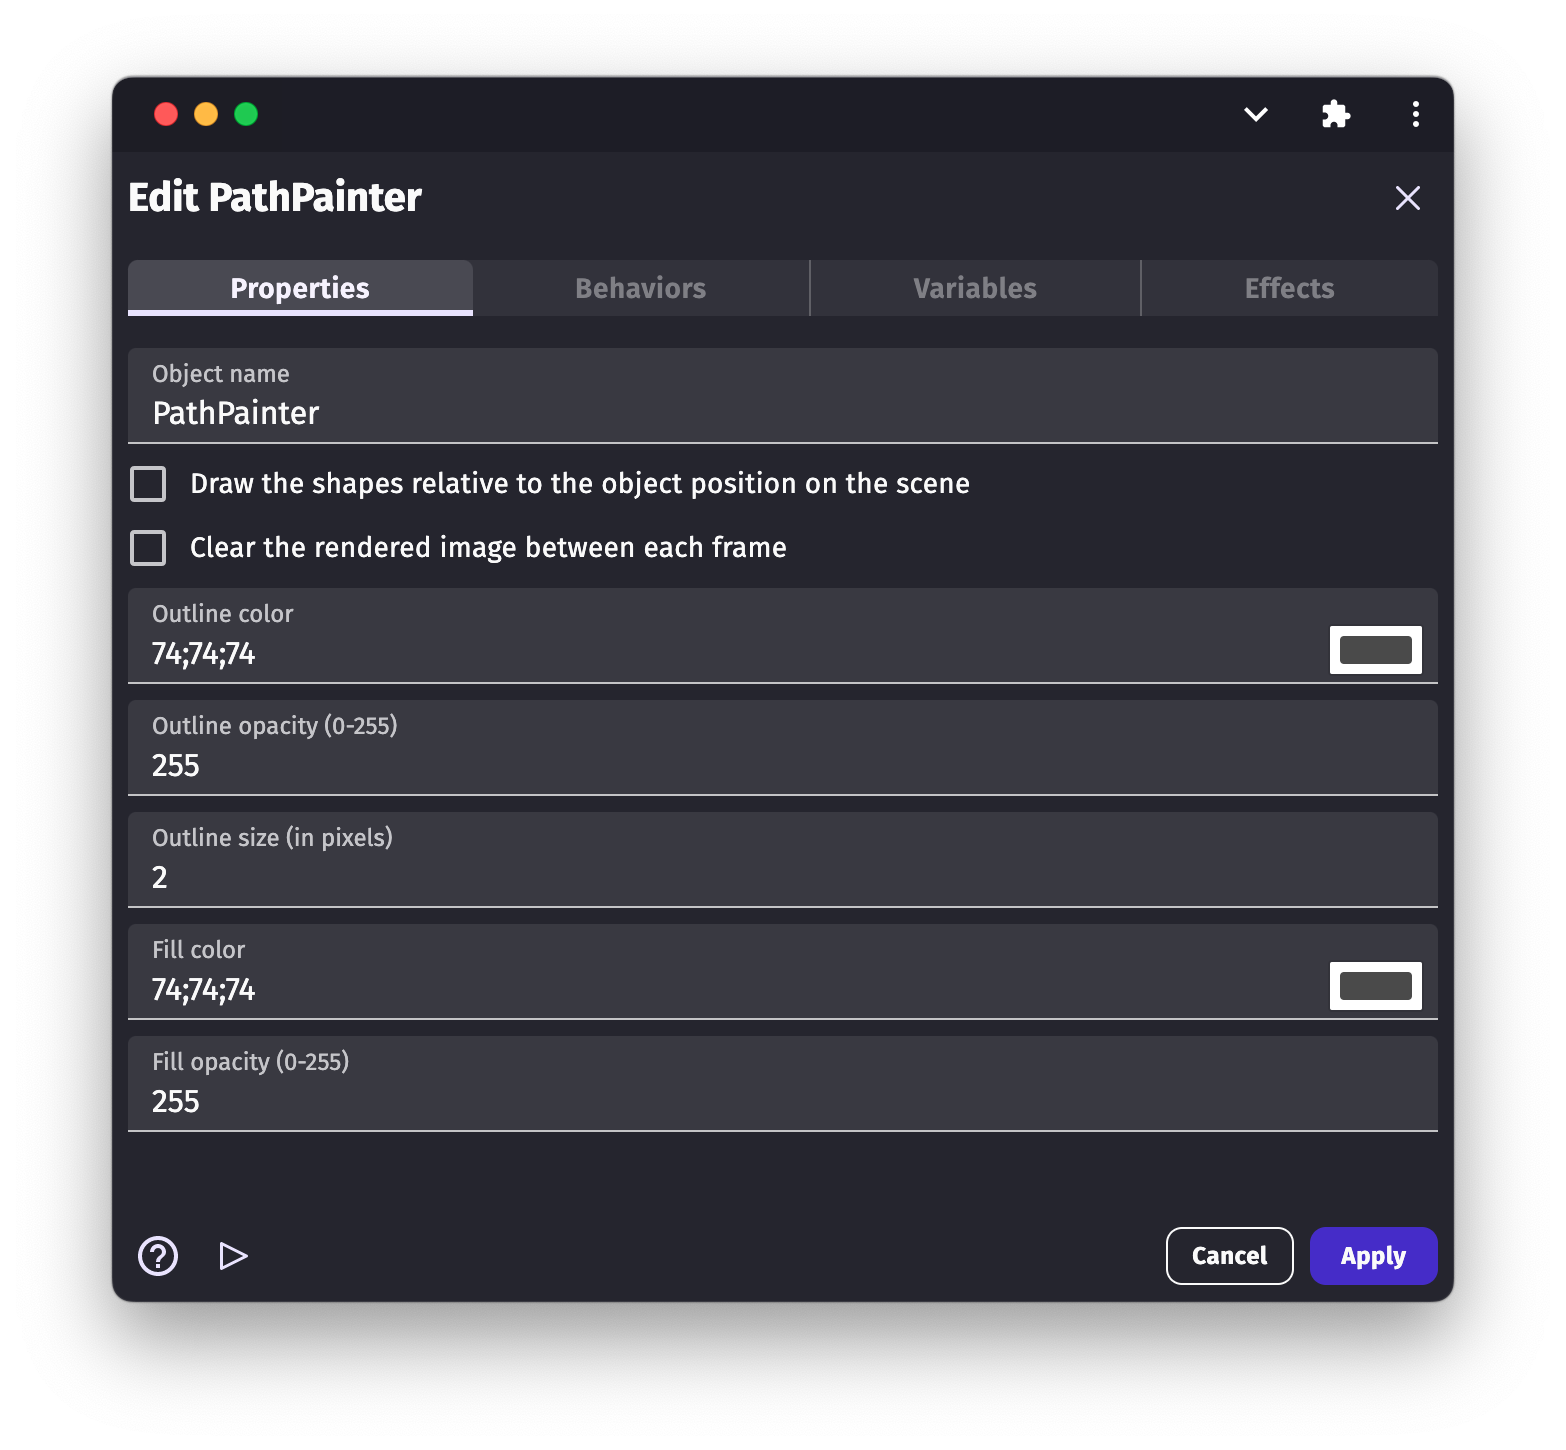Screen dimensions: 1566x1450
Task: Click the red window close button
Action: click(x=166, y=114)
